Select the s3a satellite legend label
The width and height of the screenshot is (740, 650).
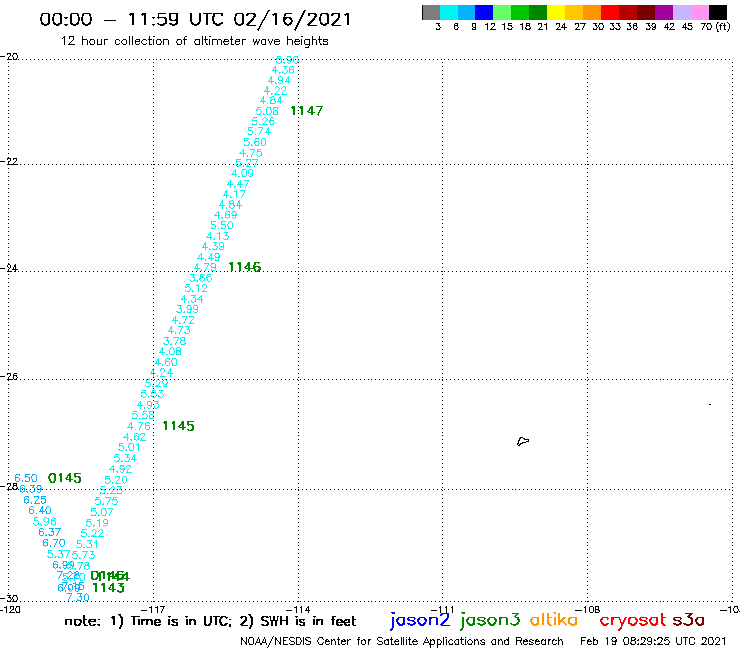coord(689,620)
